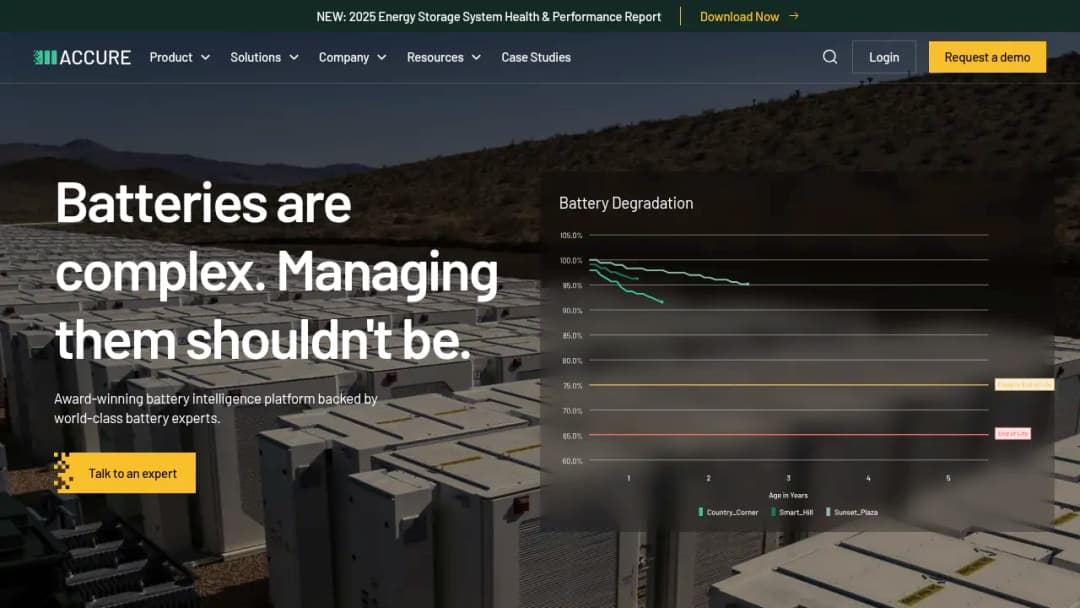Click the Smart_Hill legend swatch
Viewport: 1080px width, 608px height.
[x=773, y=512]
